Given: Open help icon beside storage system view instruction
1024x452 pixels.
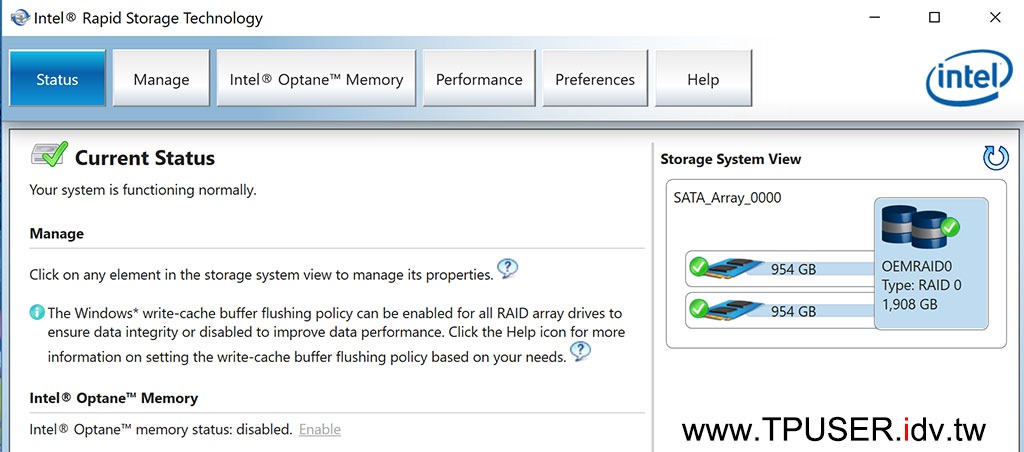Looking at the screenshot, I should point(508,270).
